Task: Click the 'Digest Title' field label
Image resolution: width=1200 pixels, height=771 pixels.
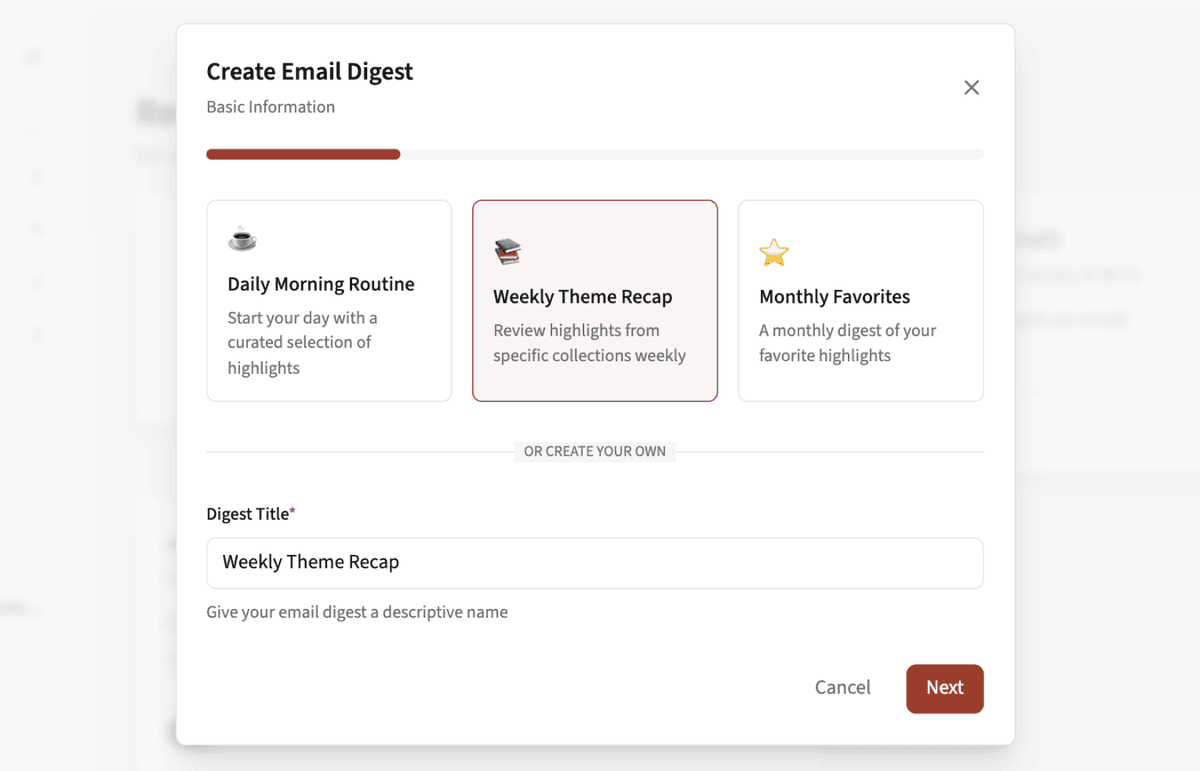Action: [251, 514]
